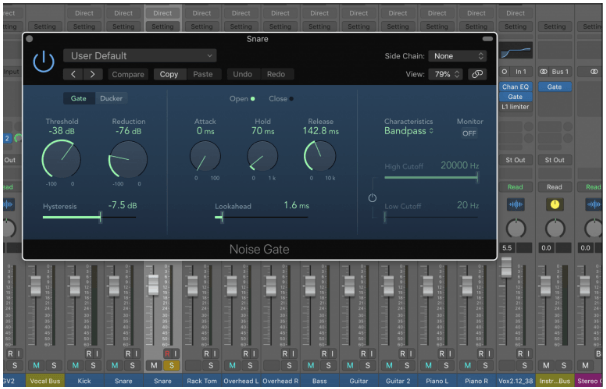This screenshot has width=606, height=389.
Task: Open the Read automation mode on Instr Bus channel
Action: pyautogui.click(x=555, y=187)
